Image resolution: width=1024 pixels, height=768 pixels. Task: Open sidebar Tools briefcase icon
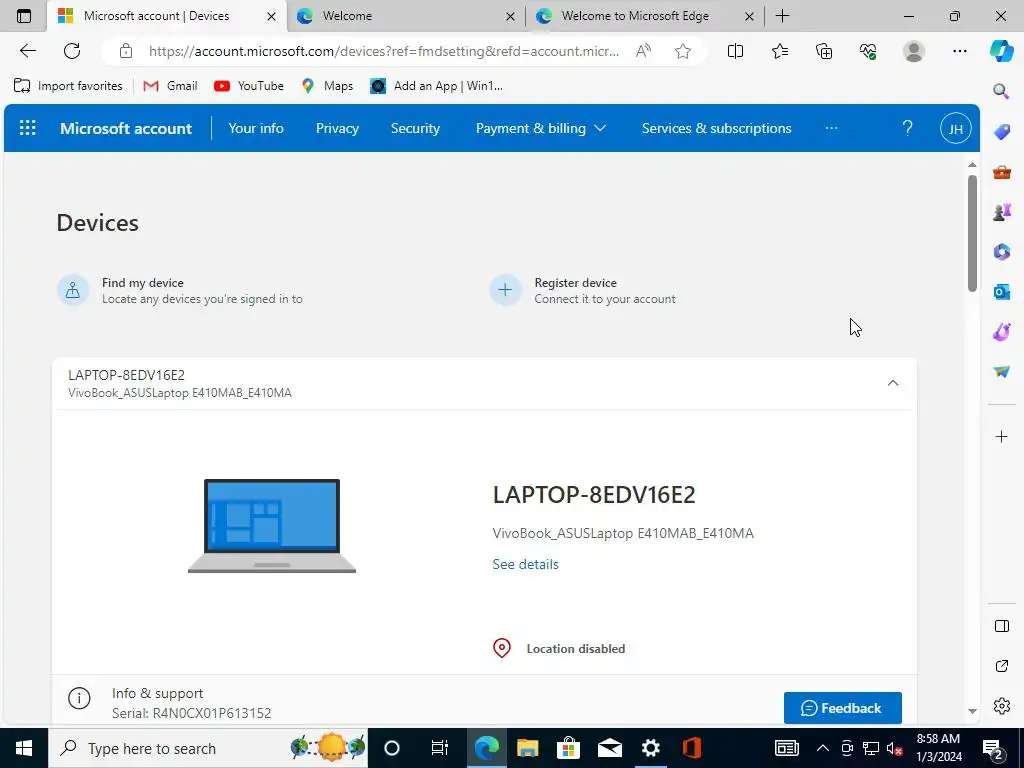click(x=1001, y=172)
